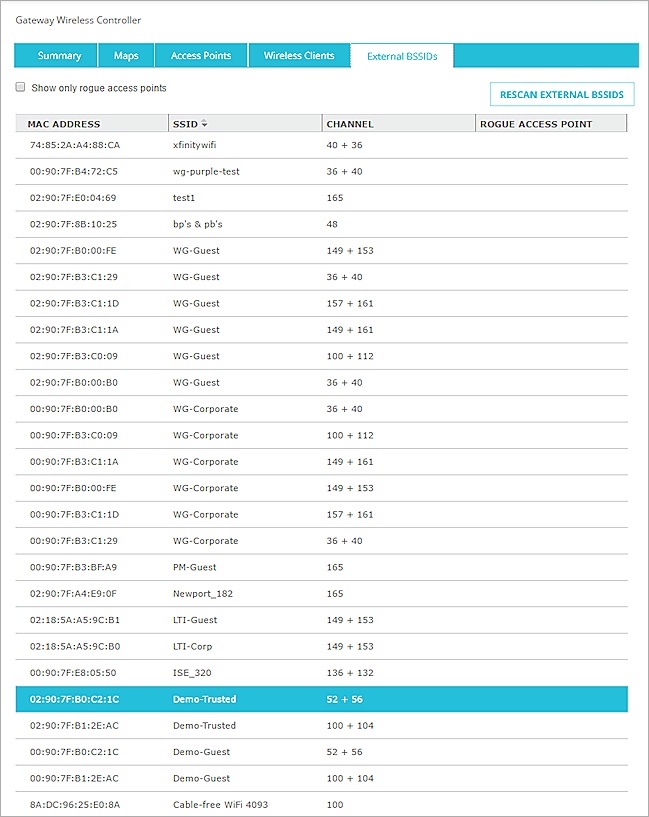Open the Maps tab

coord(126,55)
